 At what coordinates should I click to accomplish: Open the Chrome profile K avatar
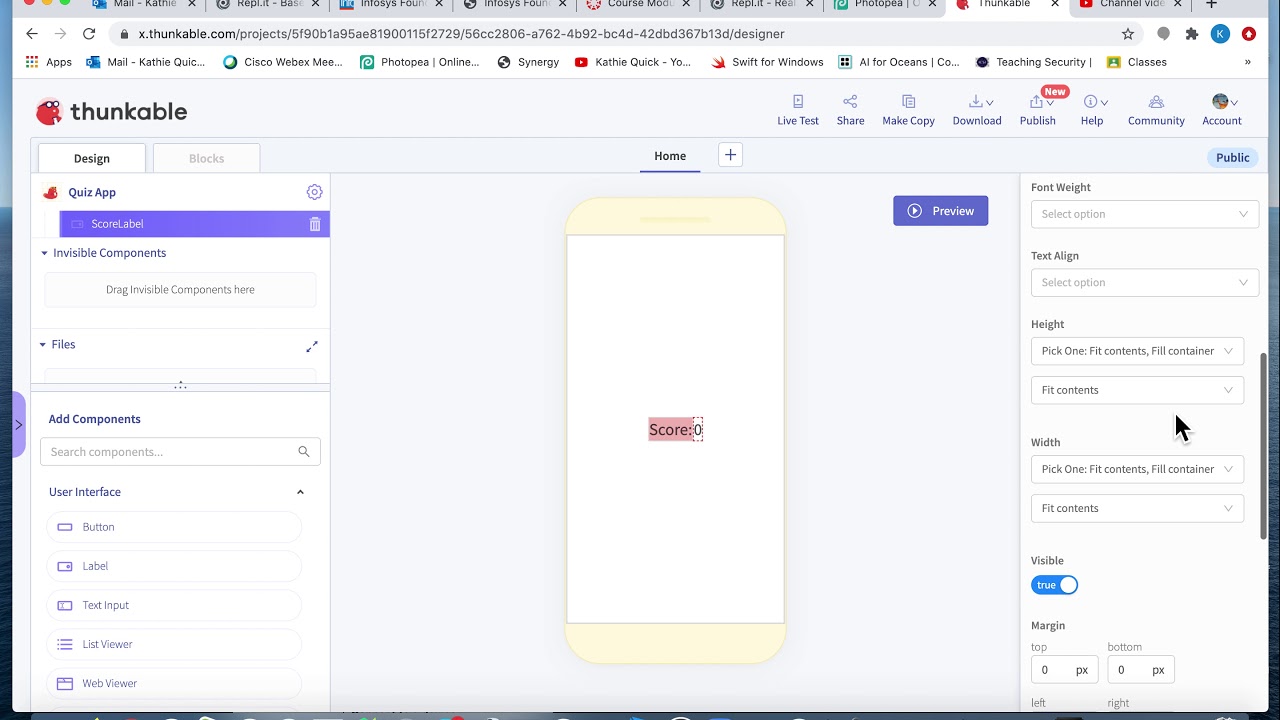pos(1220,34)
